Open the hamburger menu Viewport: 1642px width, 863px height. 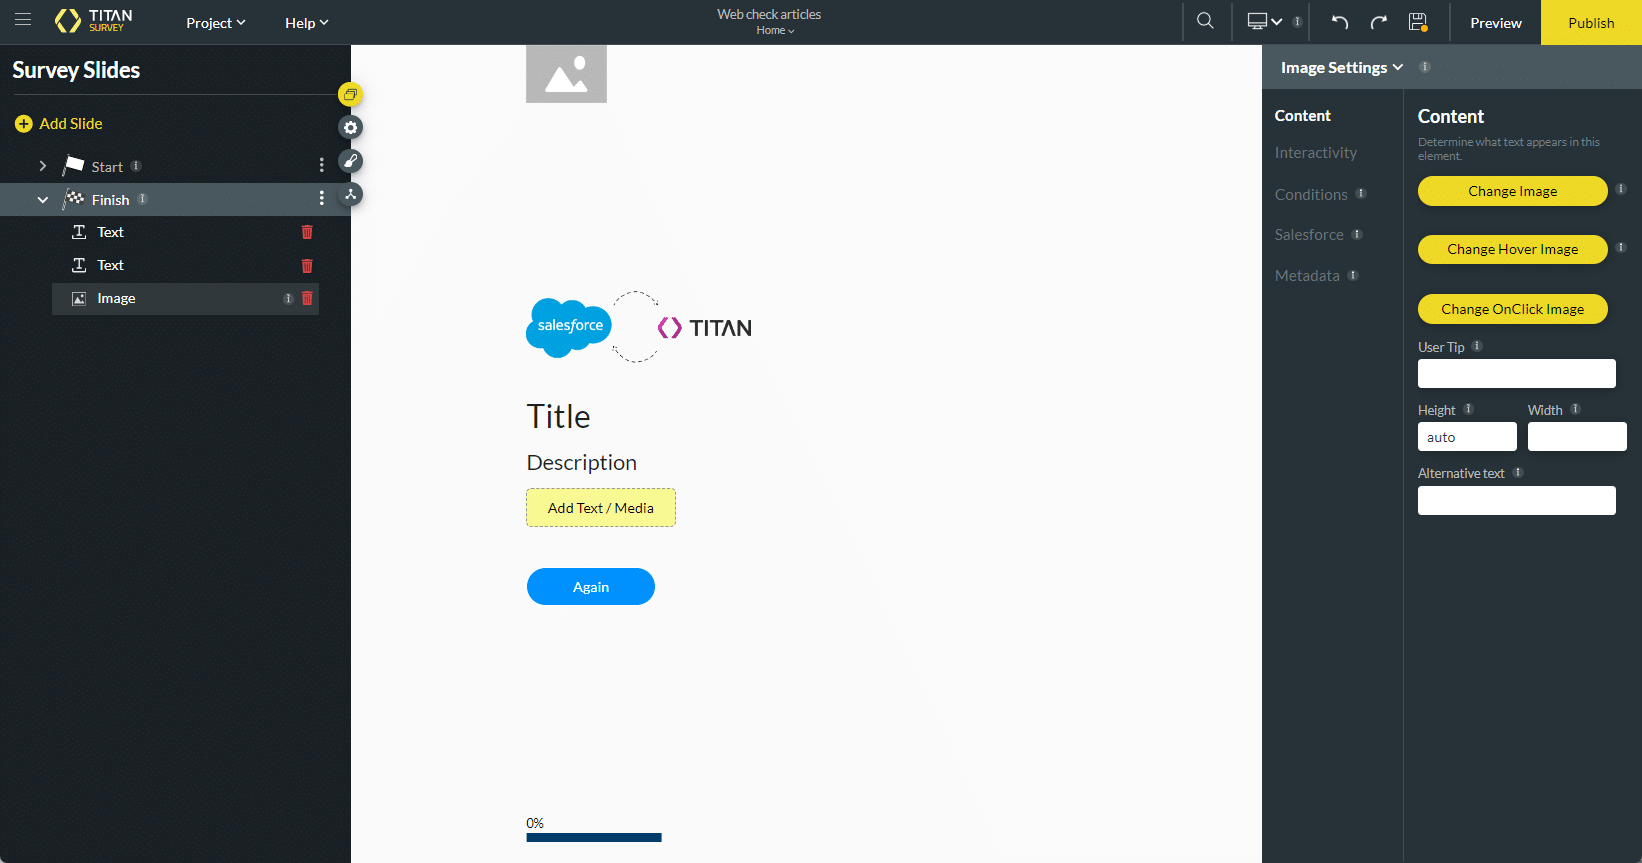tap(23, 20)
